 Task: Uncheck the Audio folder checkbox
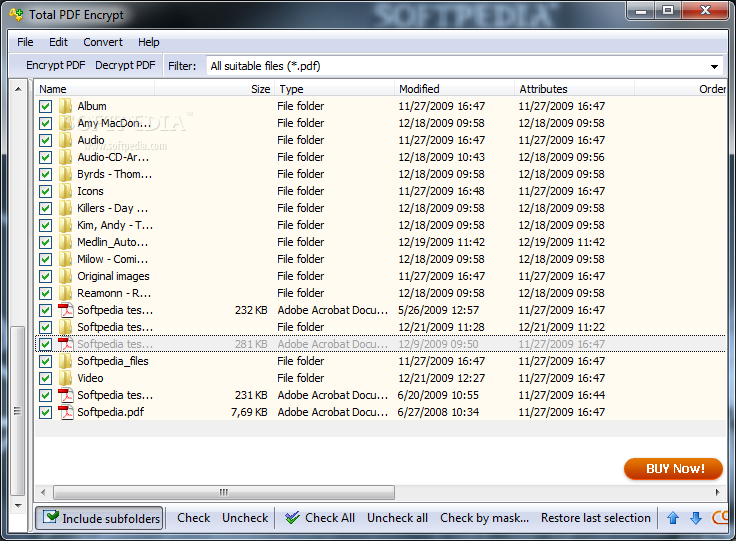point(46,140)
